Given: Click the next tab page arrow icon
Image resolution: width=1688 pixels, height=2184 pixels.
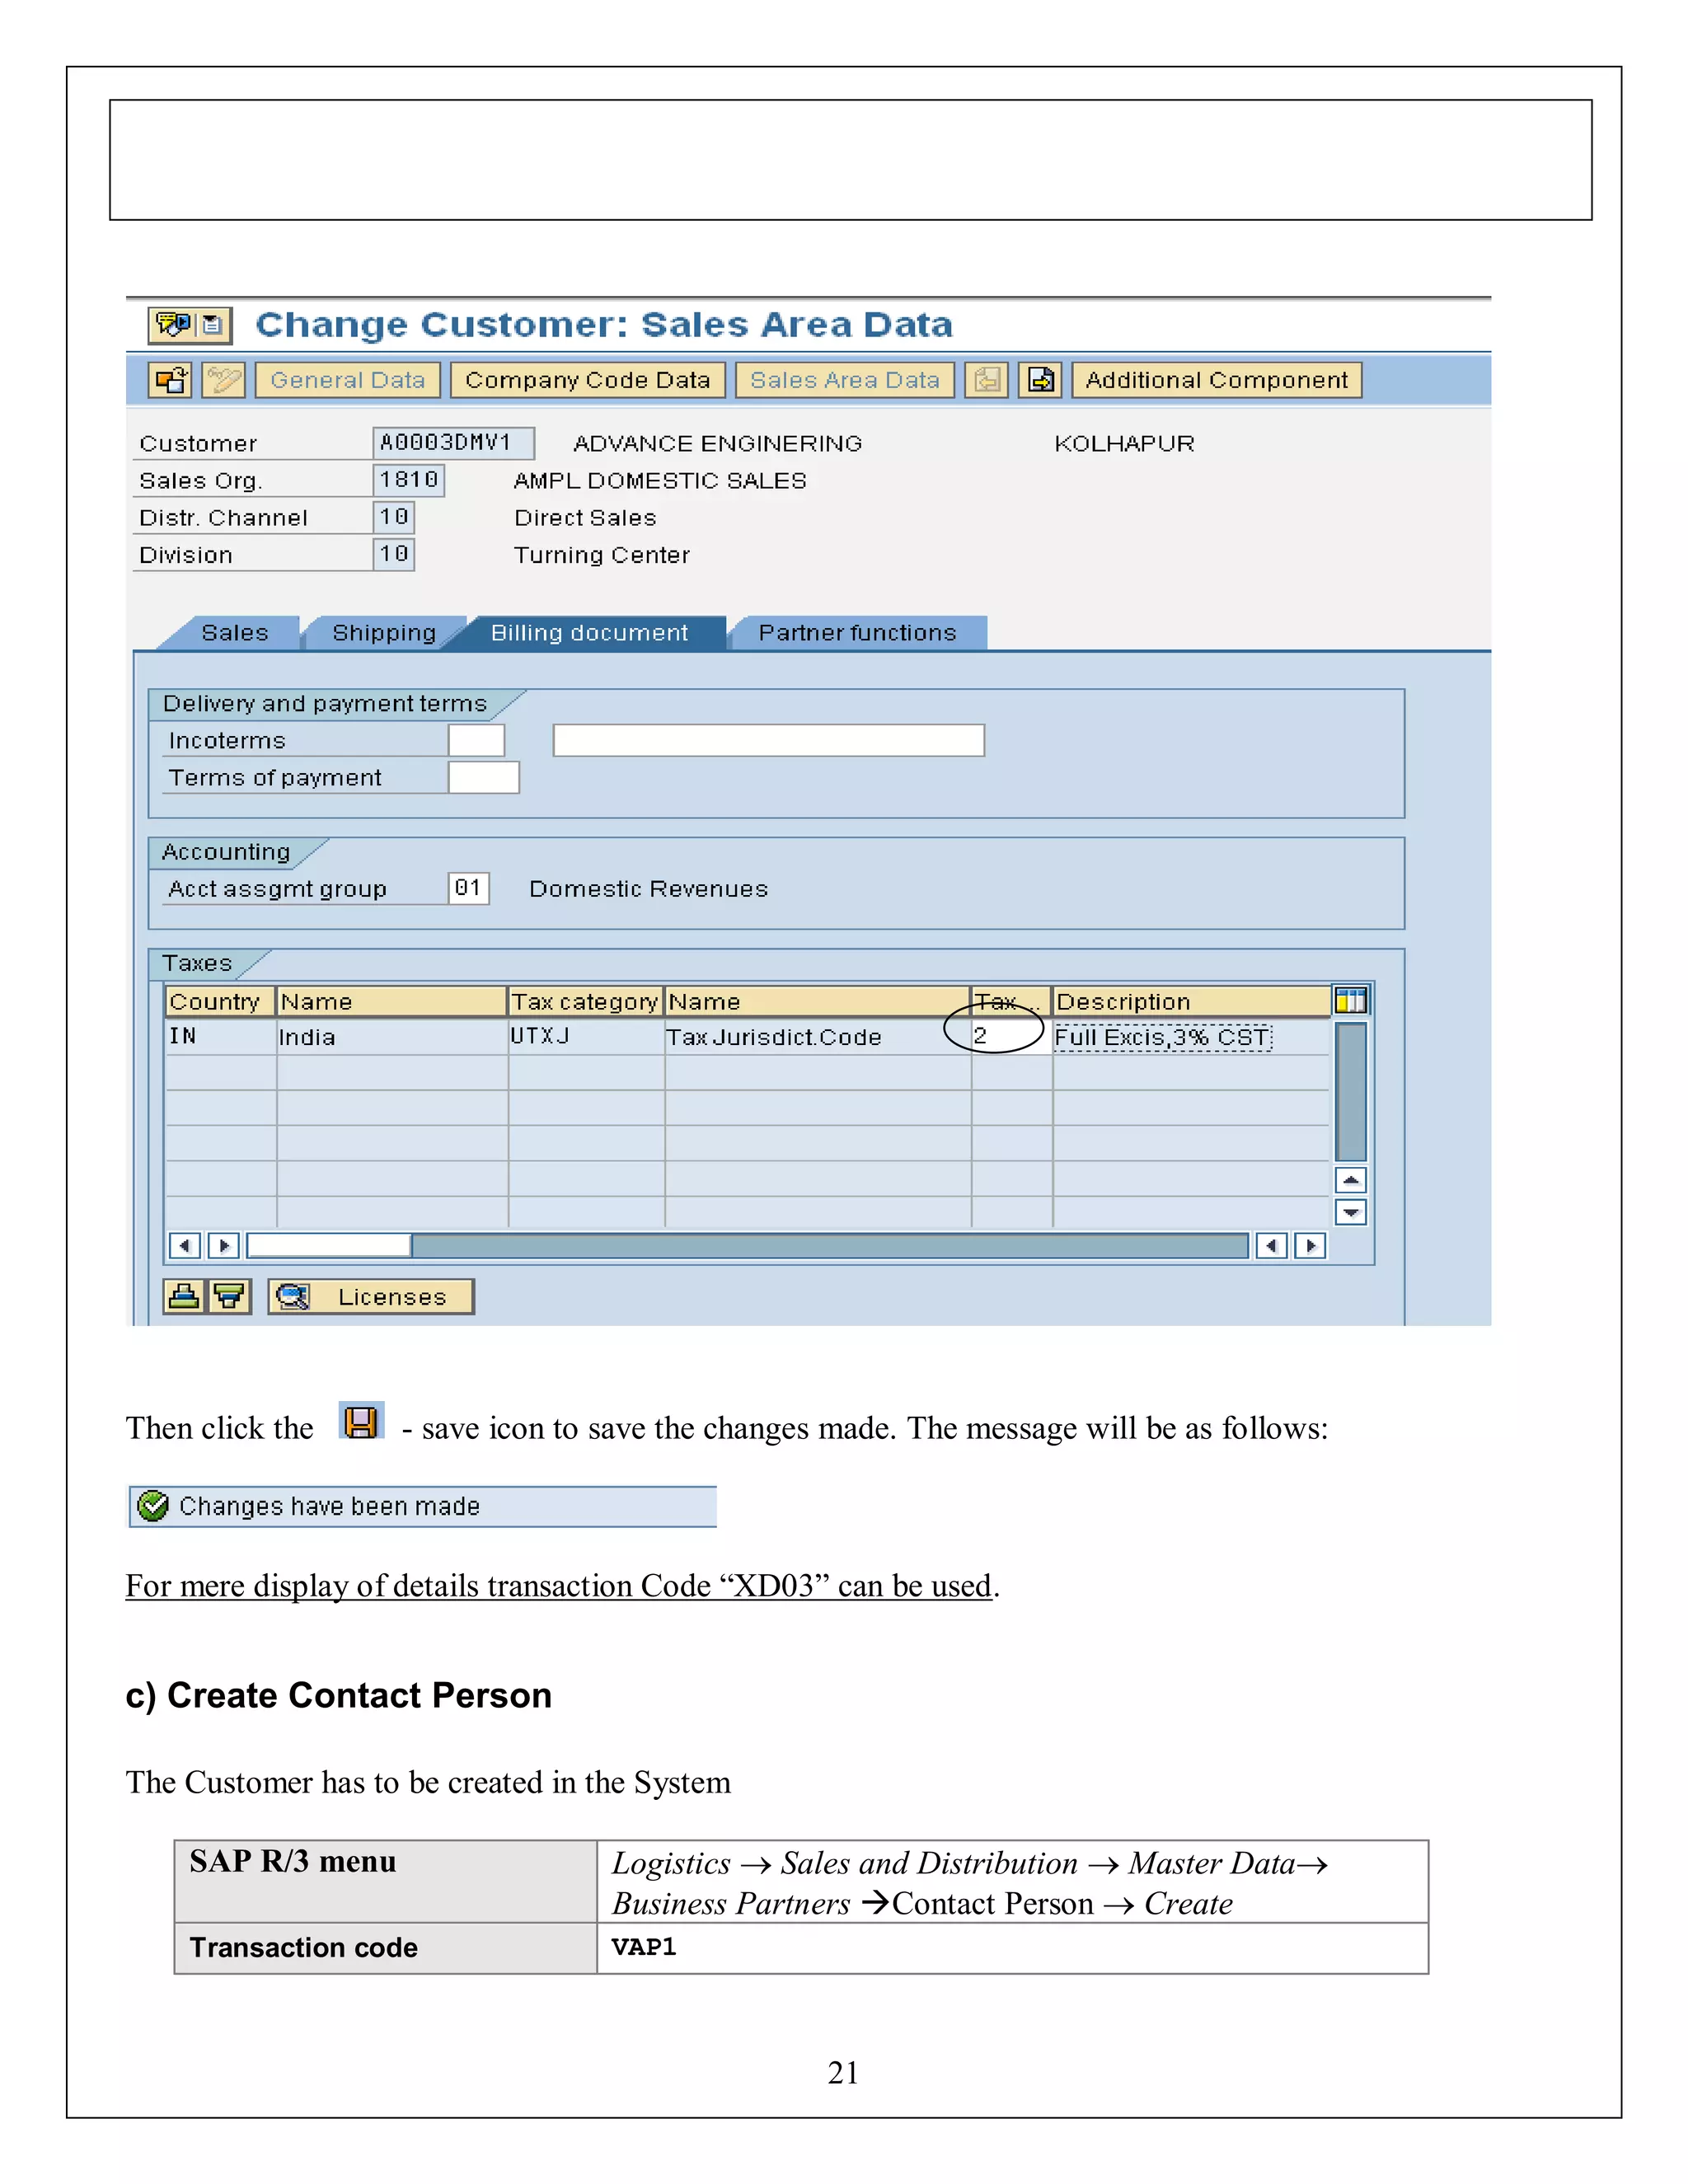Looking at the screenshot, I should pos(1040,380).
